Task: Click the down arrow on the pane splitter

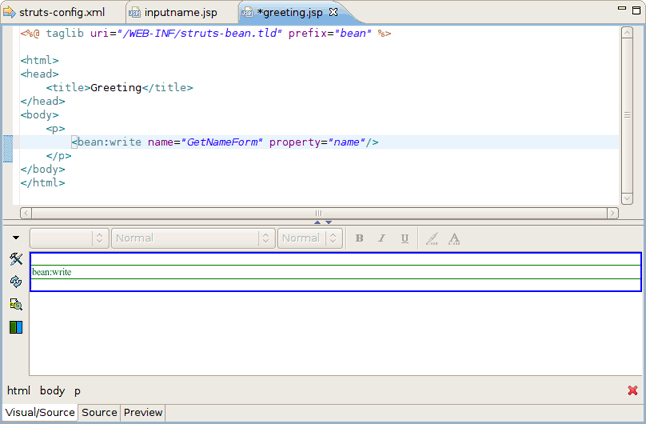Action: point(328,223)
